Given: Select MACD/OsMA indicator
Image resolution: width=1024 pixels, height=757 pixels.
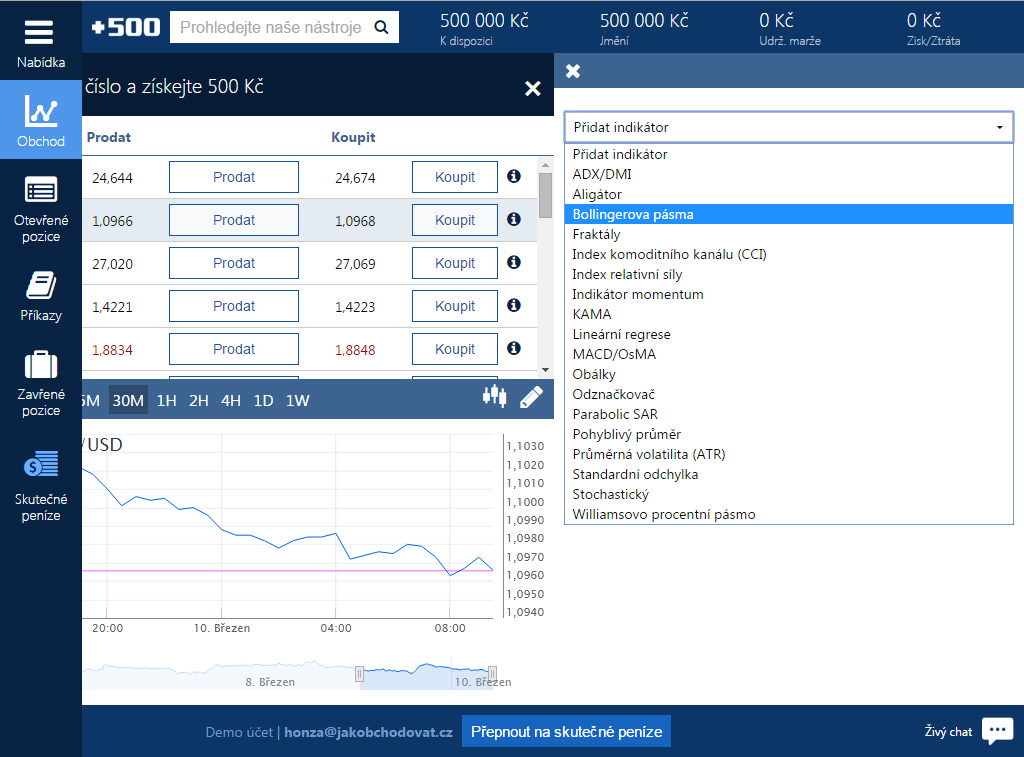Looking at the screenshot, I should click(x=788, y=355).
